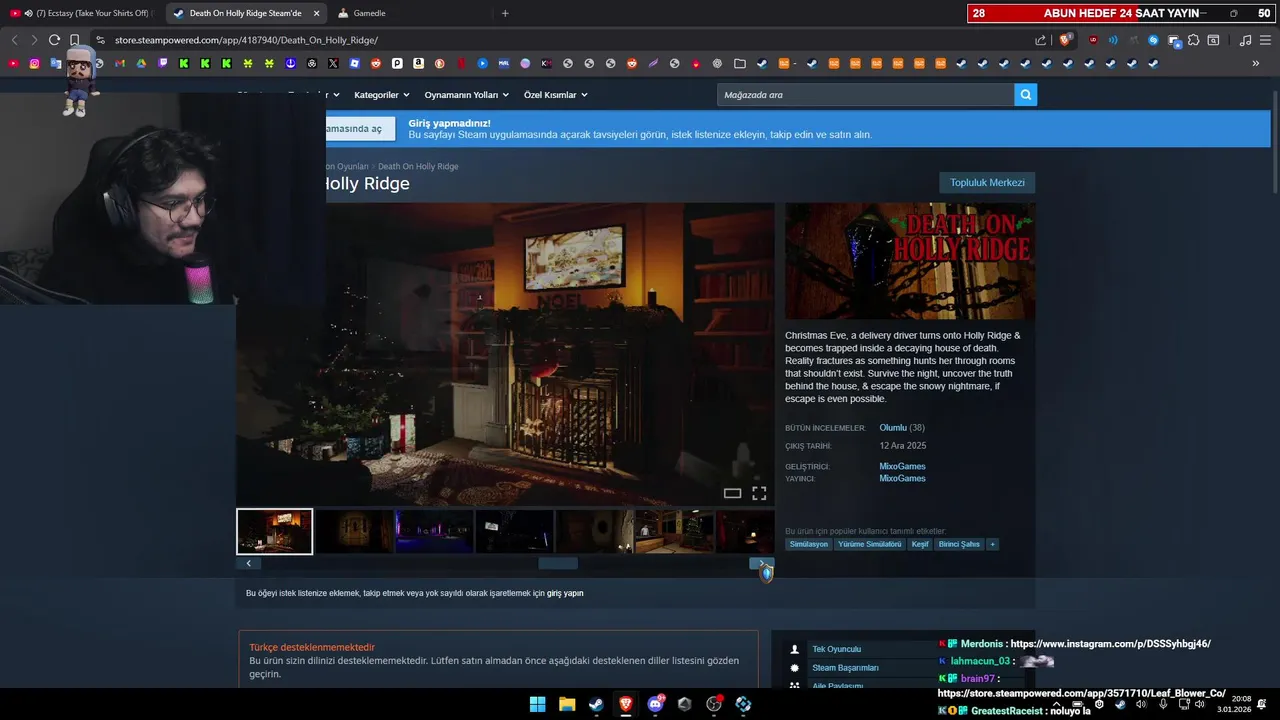Open the Windows Start button

pyautogui.click(x=537, y=704)
